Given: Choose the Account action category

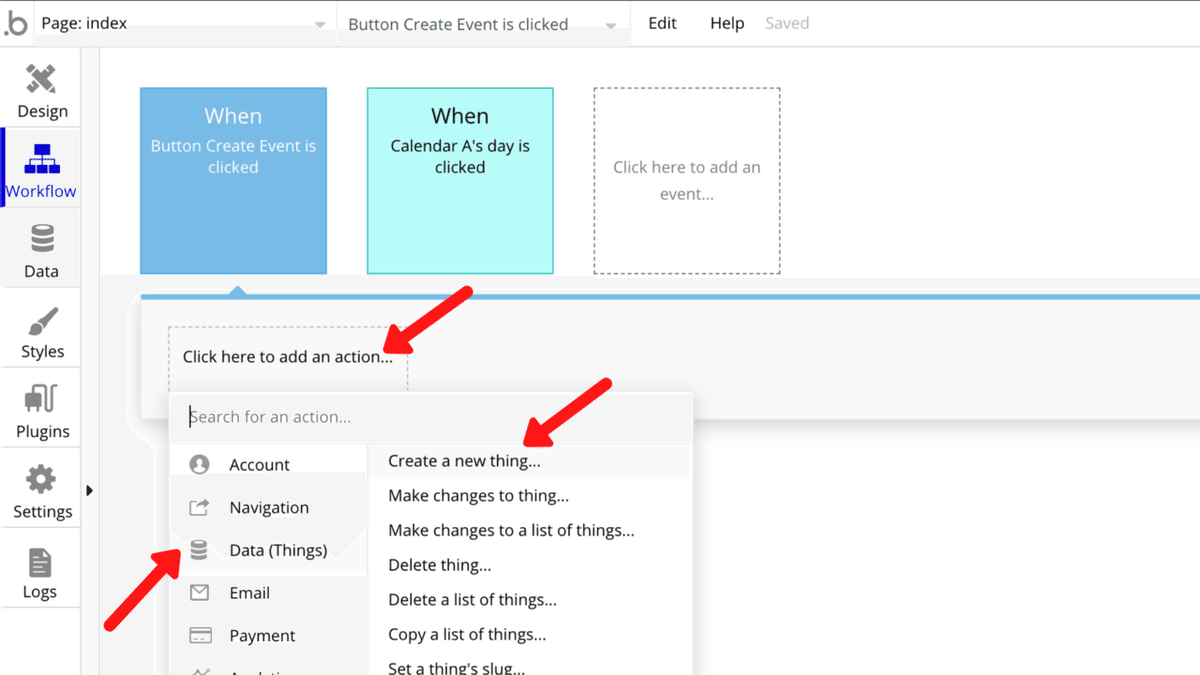Looking at the screenshot, I should click(269, 465).
